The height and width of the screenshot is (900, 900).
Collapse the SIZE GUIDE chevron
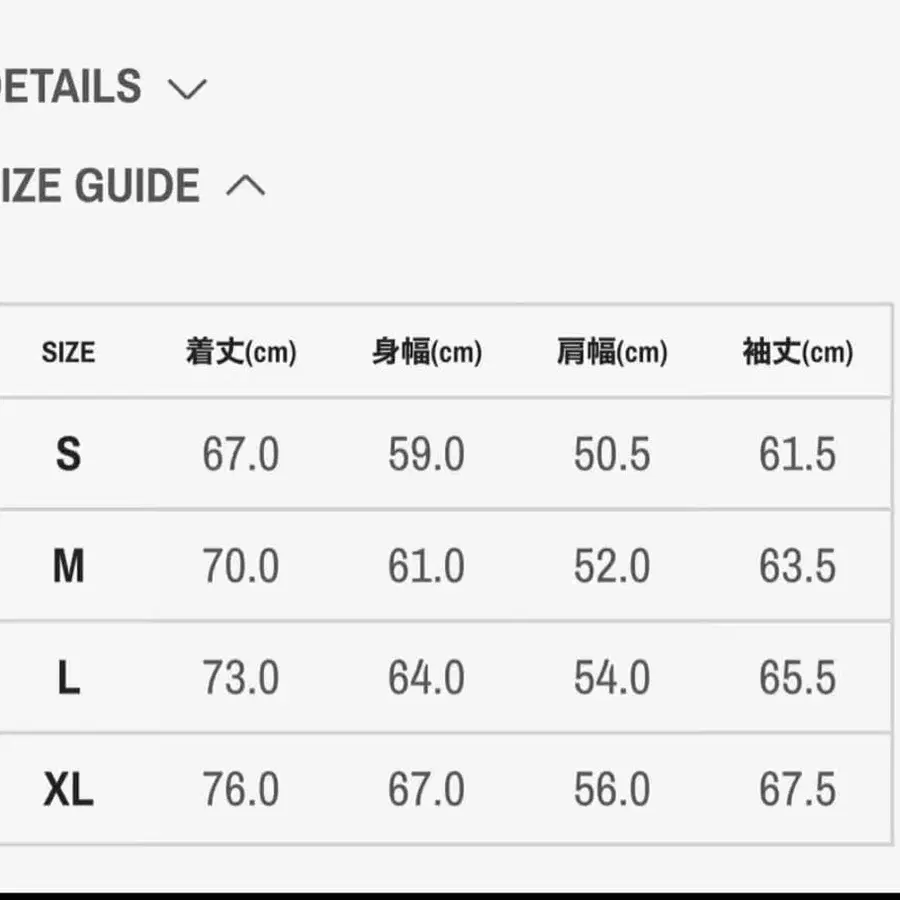click(x=245, y=186)
